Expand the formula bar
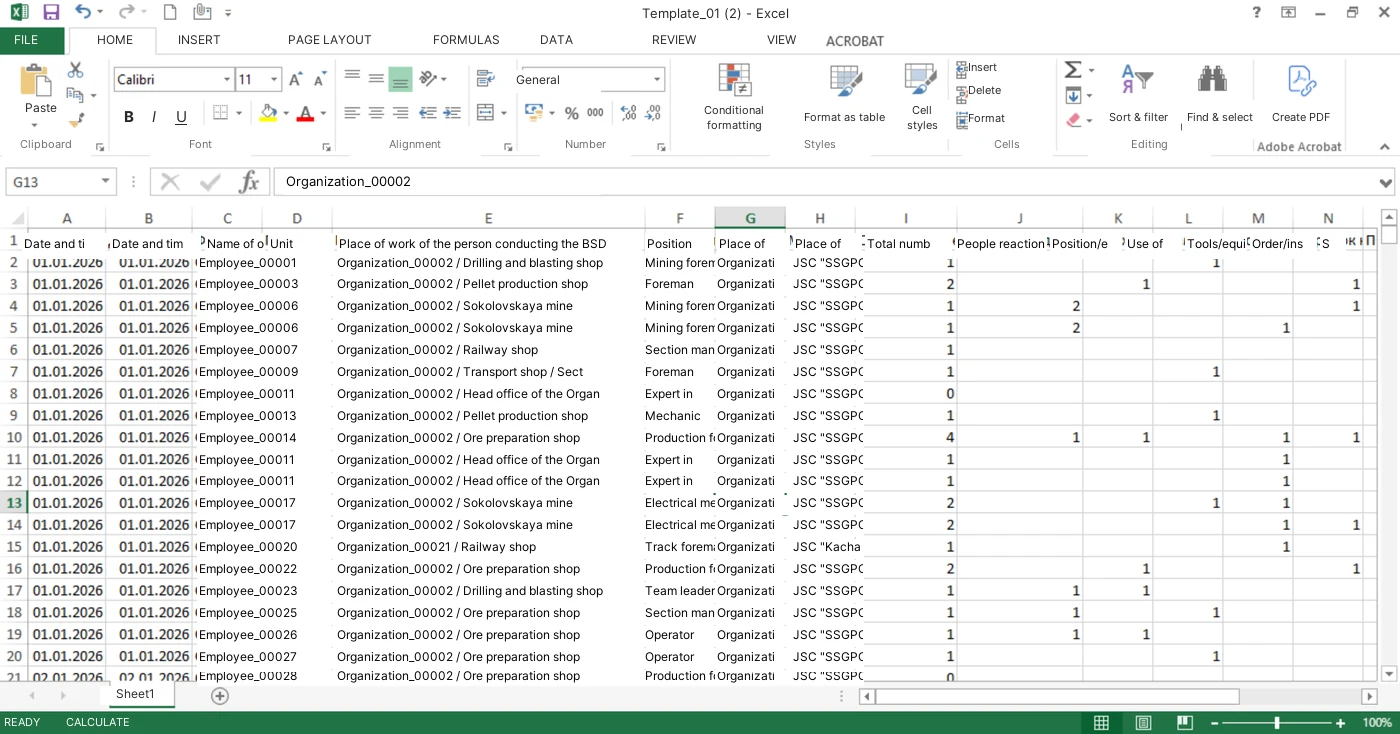The image size is (1400, 734). 1385,182
